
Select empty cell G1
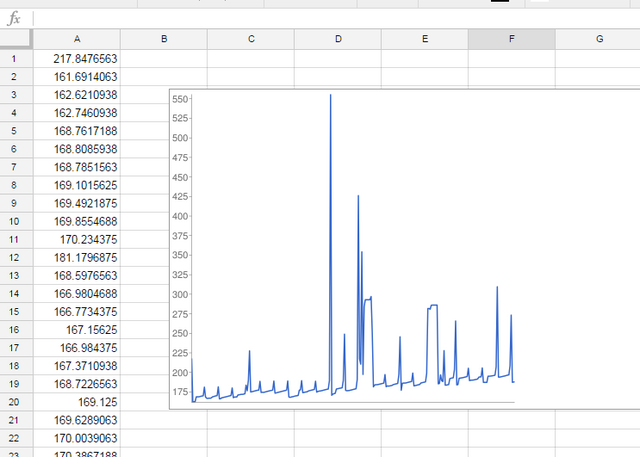point(598,58)
